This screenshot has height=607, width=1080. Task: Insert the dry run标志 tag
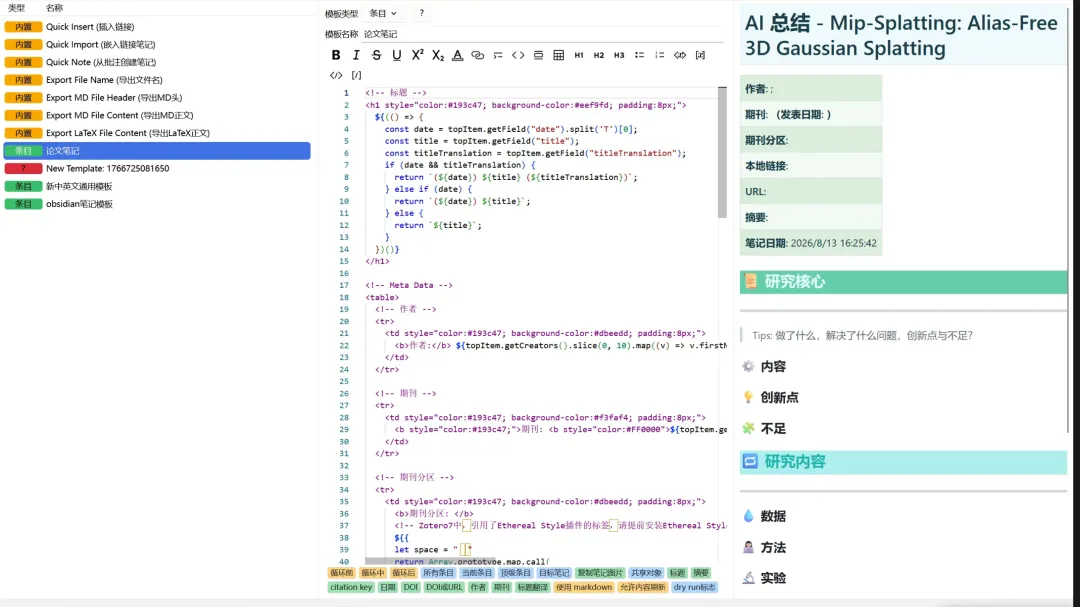pos(694,587)
